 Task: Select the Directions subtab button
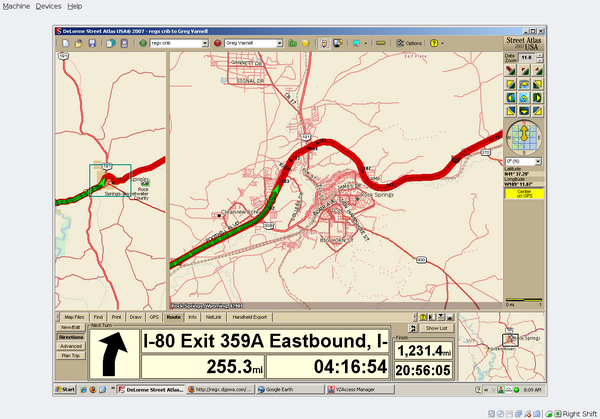coord(71,337)
